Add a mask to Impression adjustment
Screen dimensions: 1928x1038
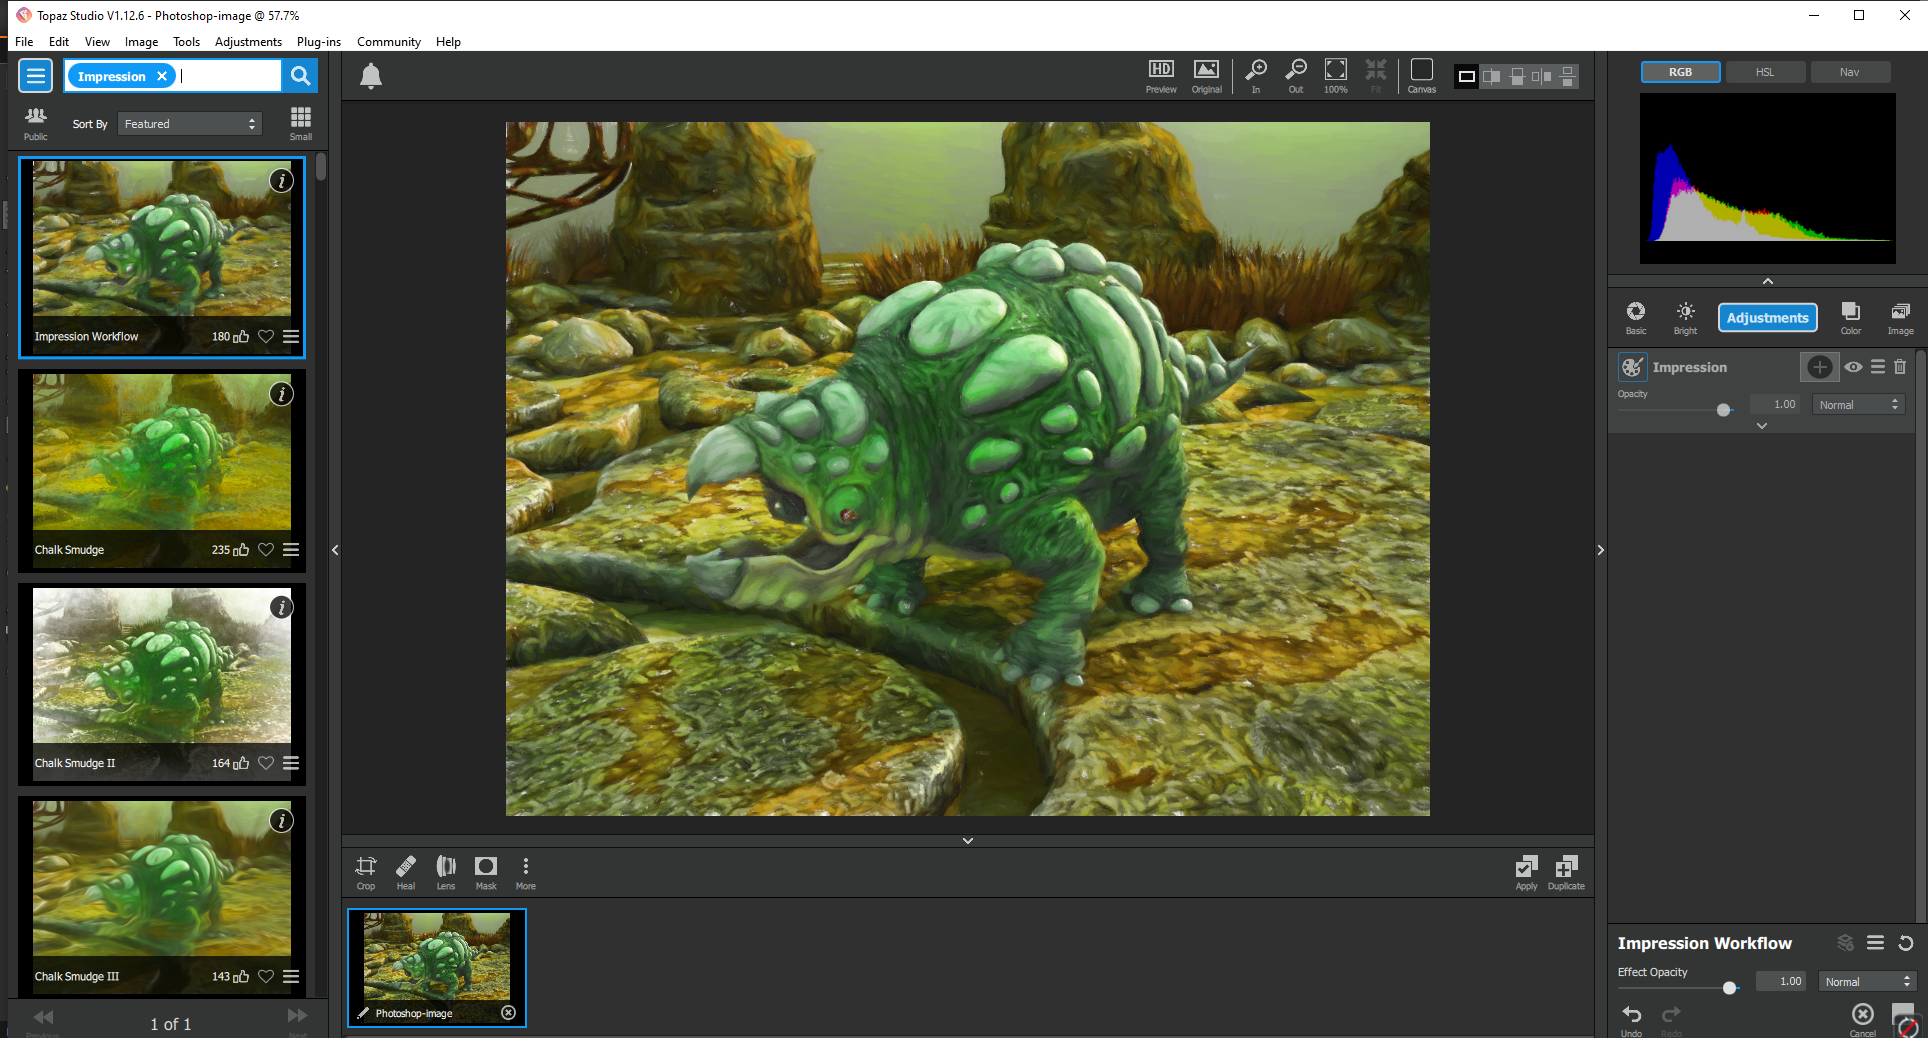tap(1820, 367)
